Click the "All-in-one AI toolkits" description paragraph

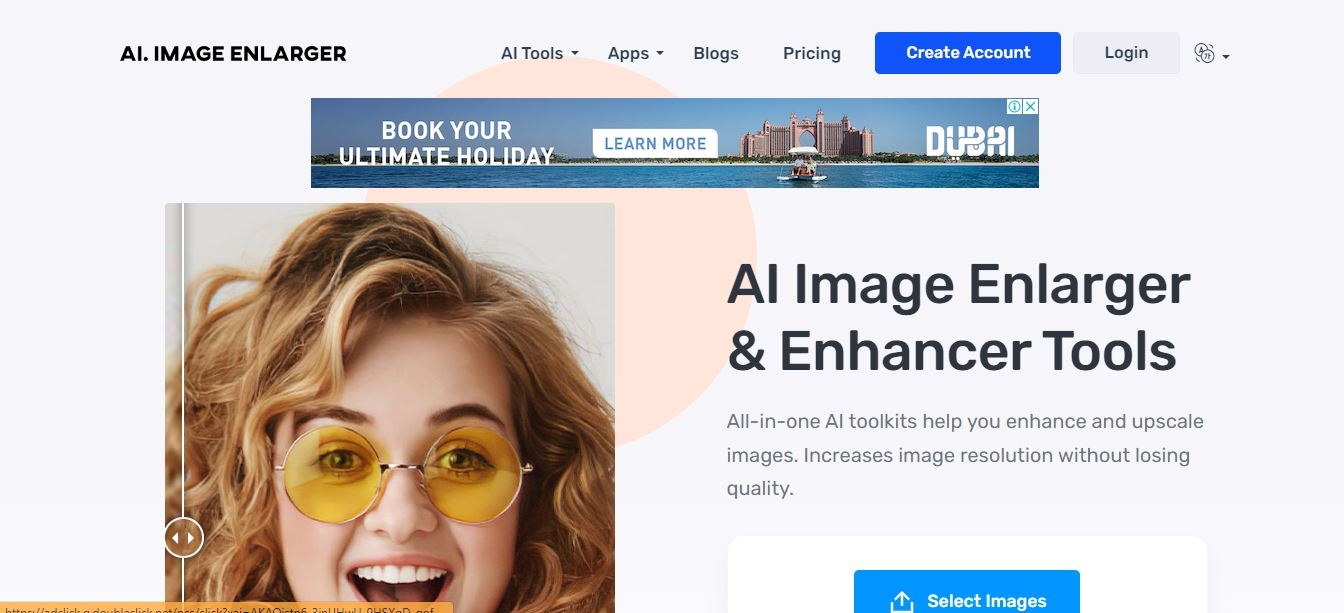(x=966, y=455)
